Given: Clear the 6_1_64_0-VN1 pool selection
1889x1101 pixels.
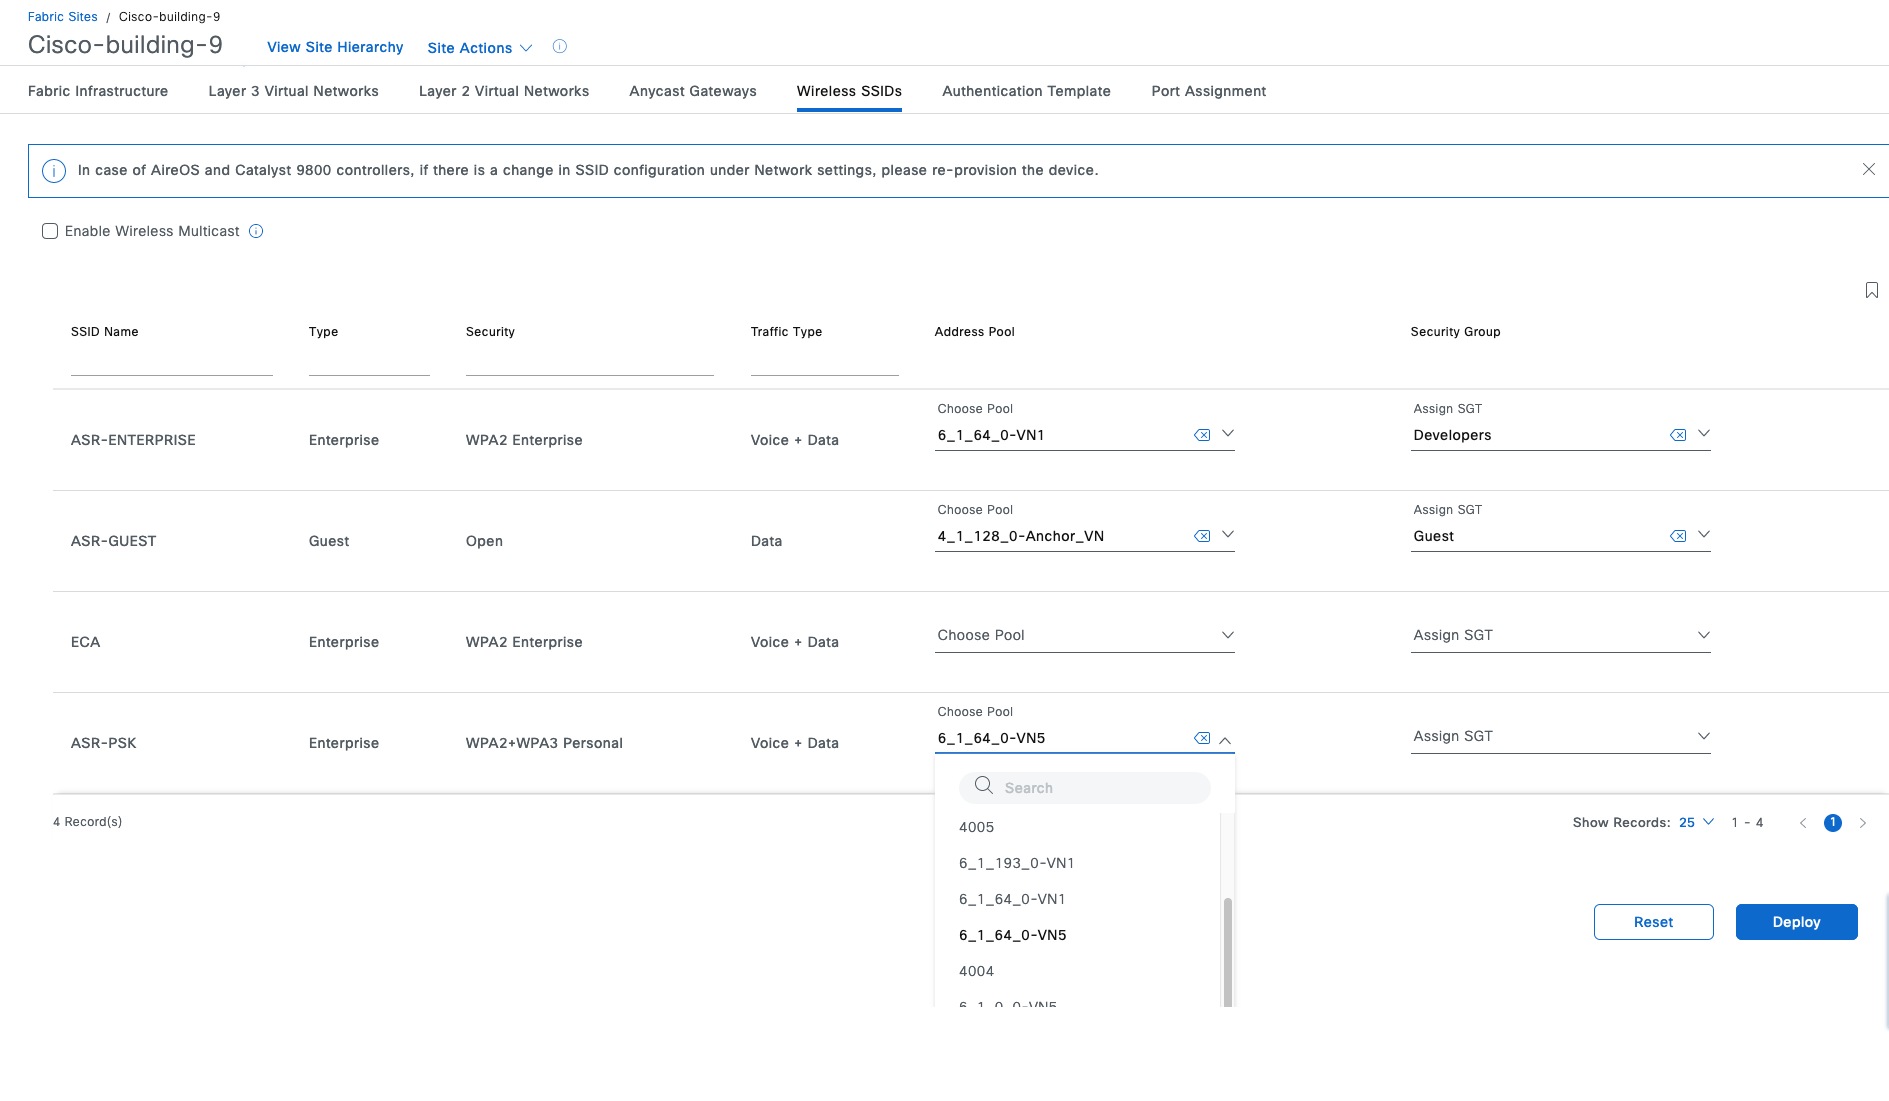Looking at the screenshot, I should 1203,434.
